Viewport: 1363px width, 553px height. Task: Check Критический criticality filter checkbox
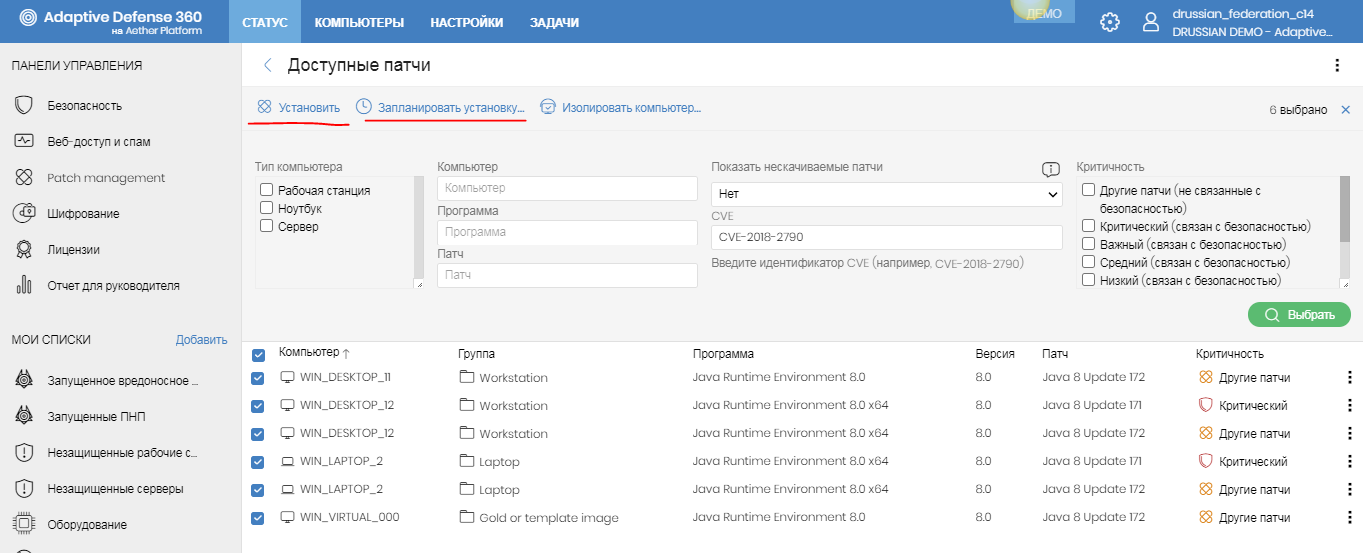point(1088,226)
